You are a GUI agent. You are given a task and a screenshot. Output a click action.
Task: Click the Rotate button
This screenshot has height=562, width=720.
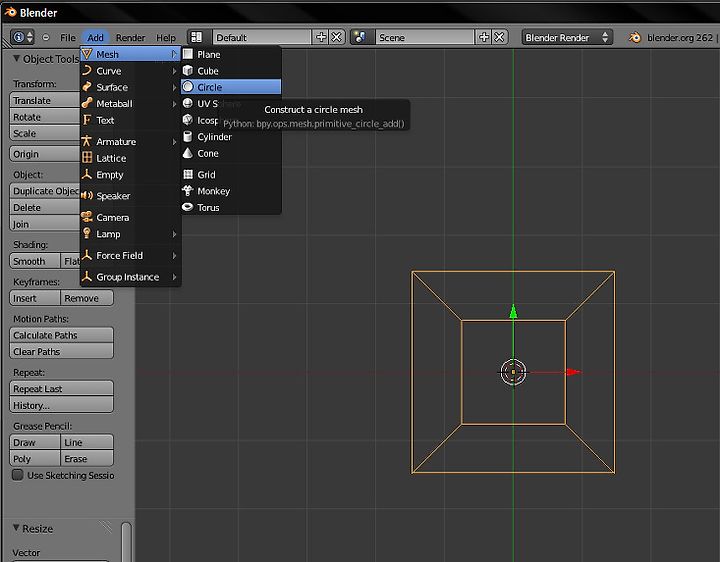coord(45,117)
